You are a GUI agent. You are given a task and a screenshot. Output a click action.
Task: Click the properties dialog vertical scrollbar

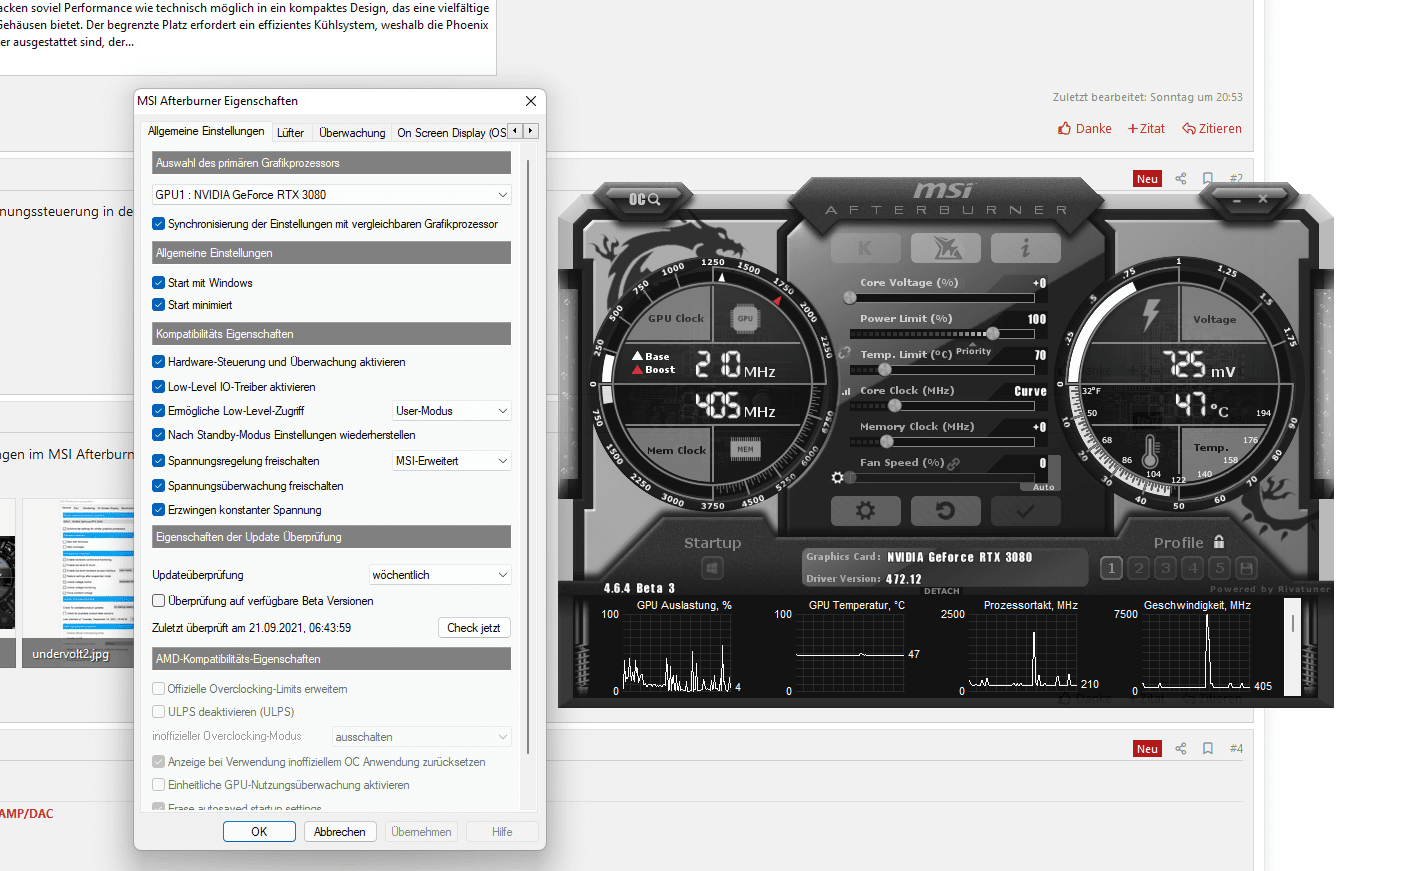pyautogui.click(x=528, y=455)
